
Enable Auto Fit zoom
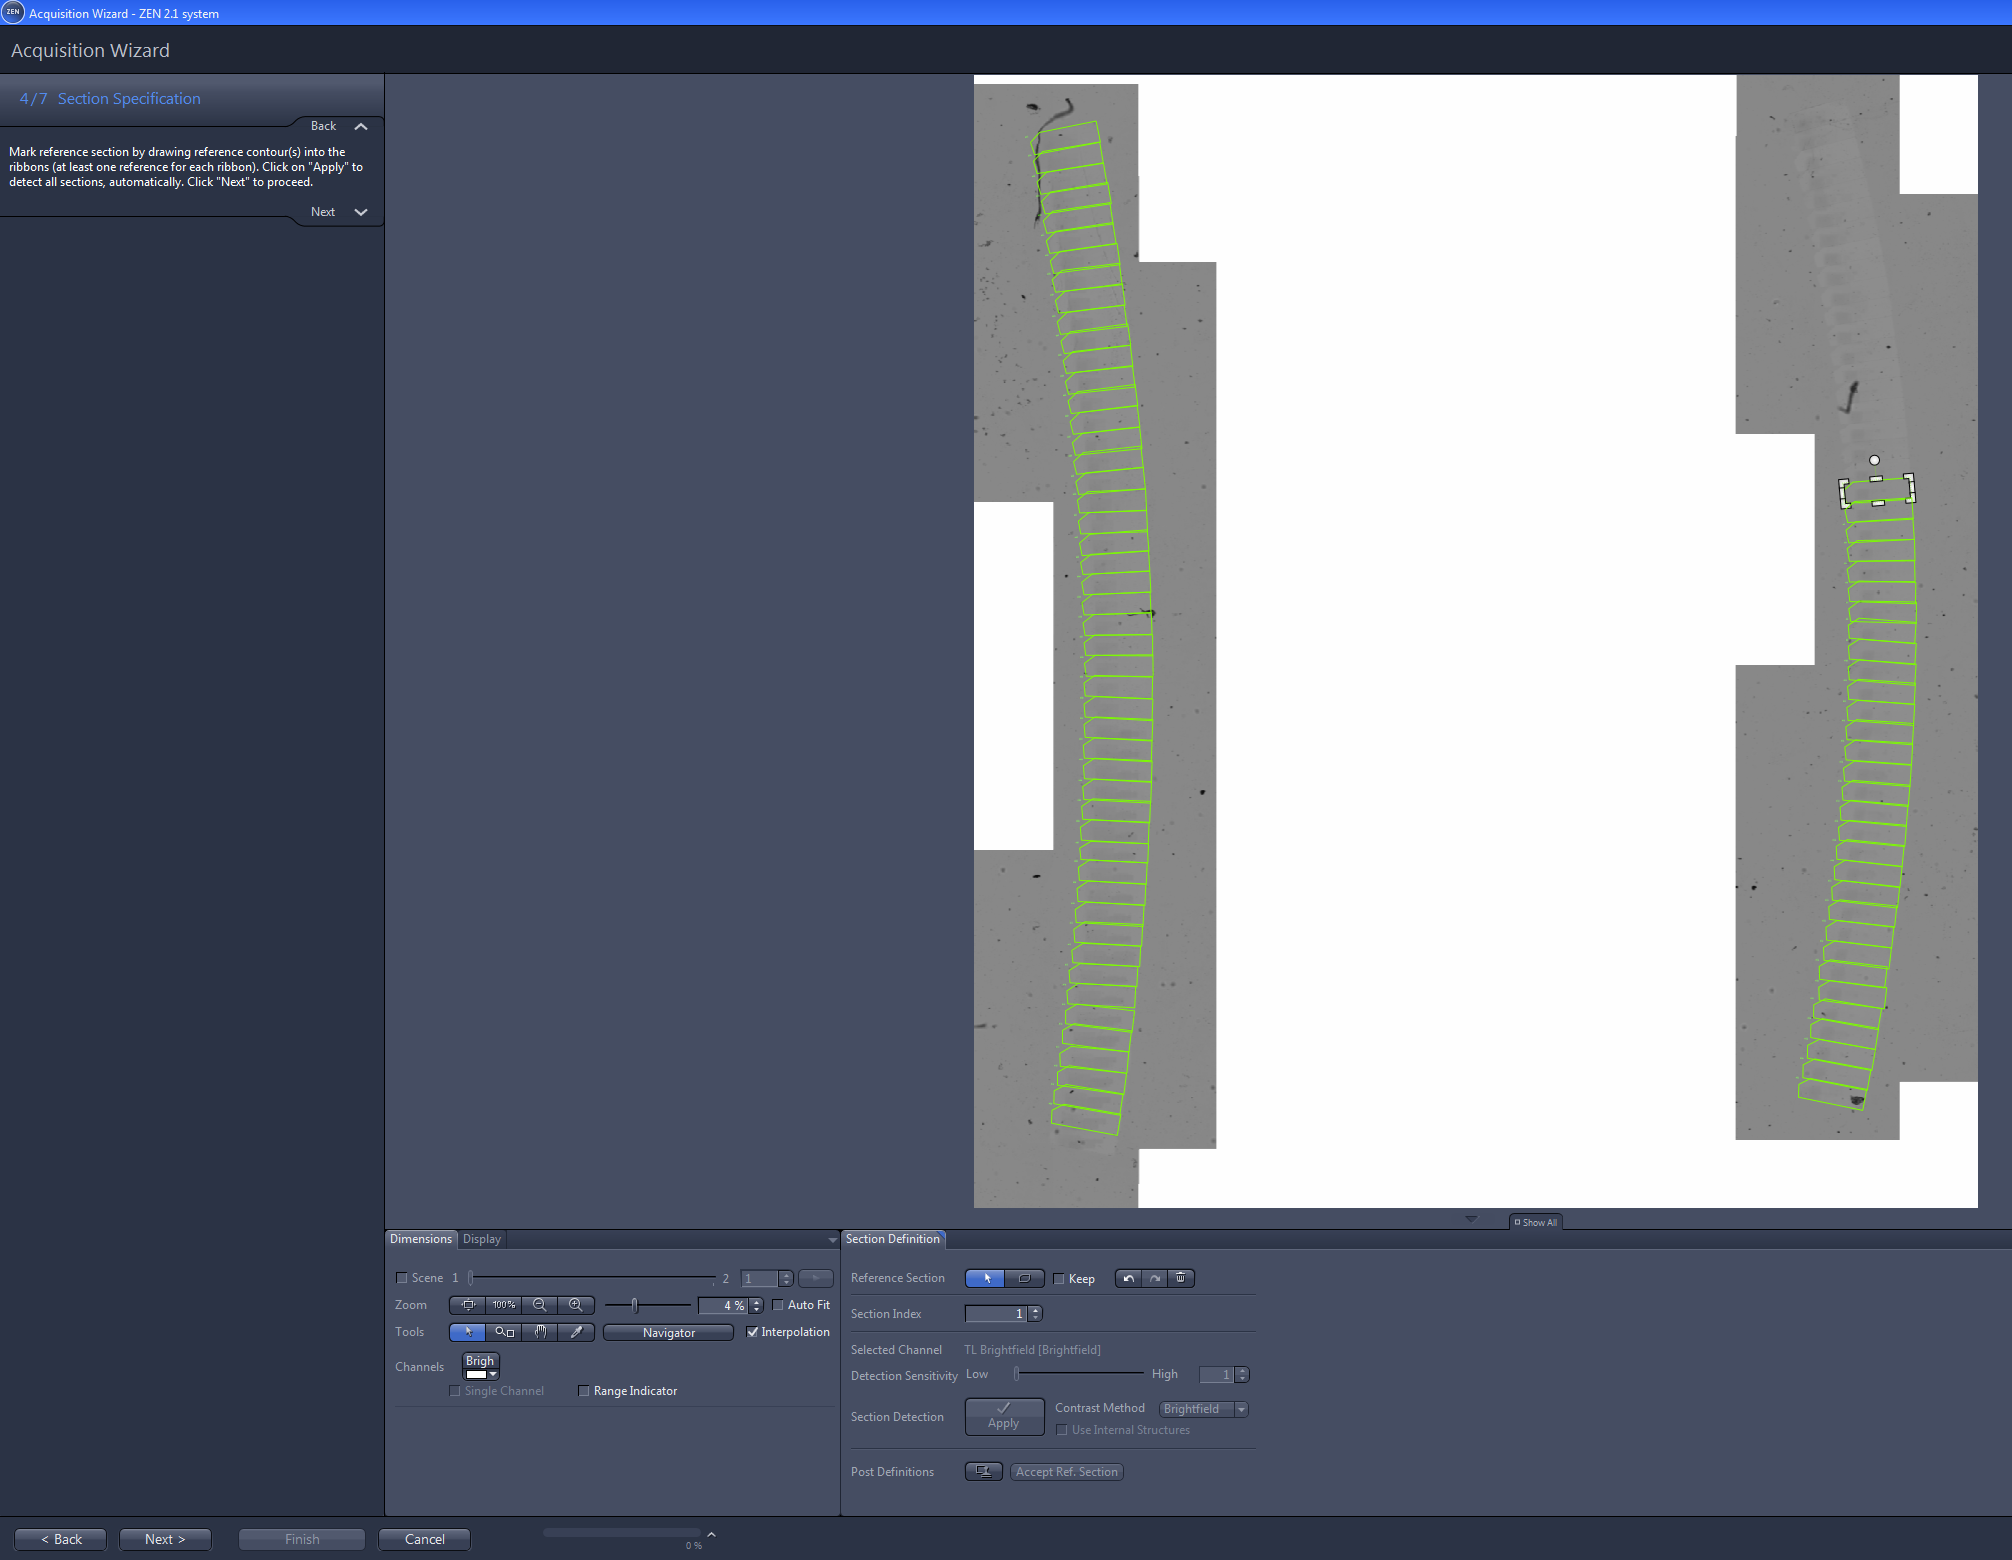778,1305
